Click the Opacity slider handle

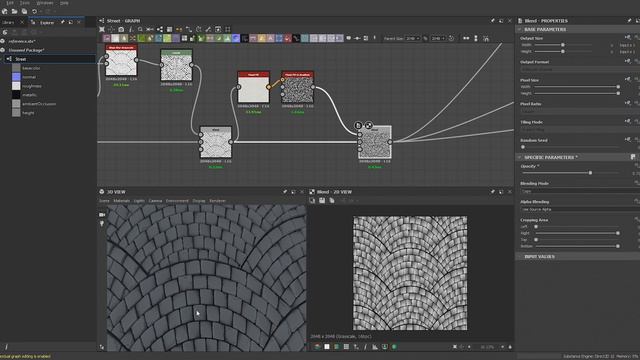point(590,173)
